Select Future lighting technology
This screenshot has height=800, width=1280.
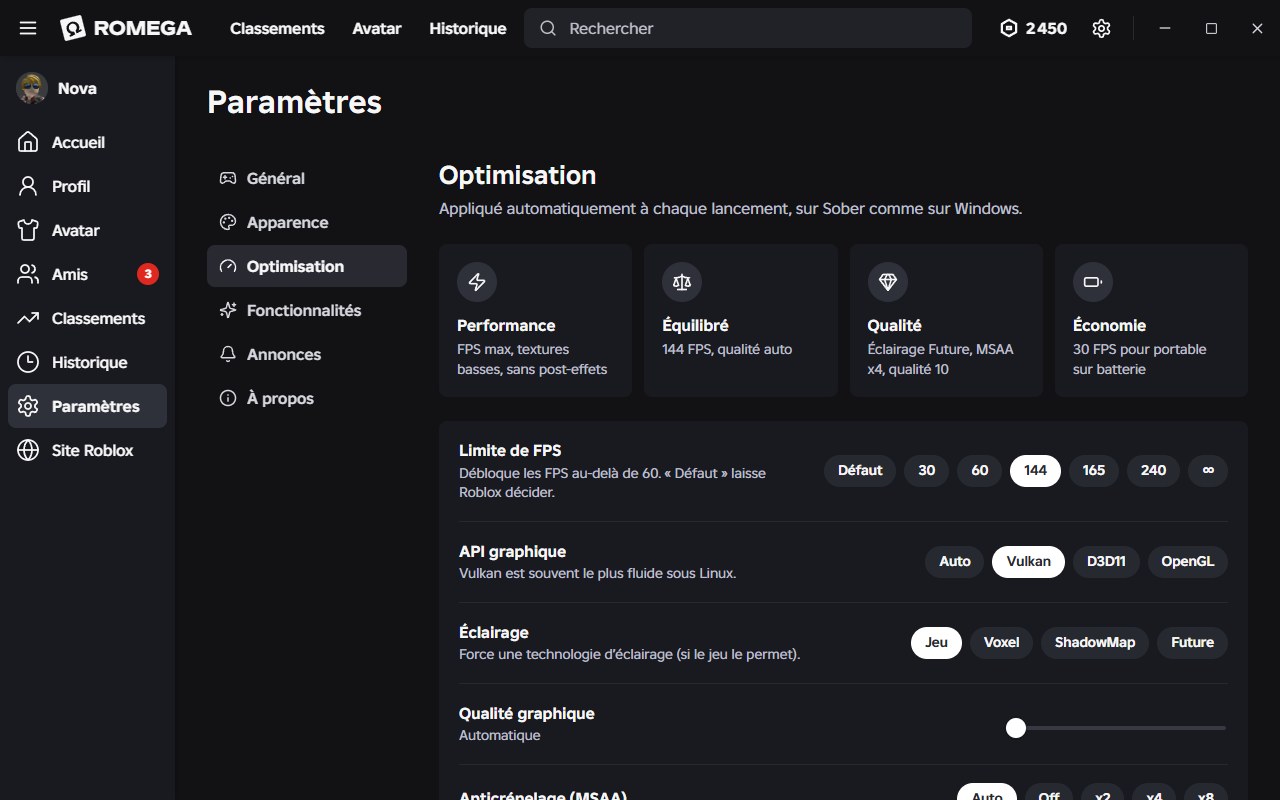coord(1193,642)
